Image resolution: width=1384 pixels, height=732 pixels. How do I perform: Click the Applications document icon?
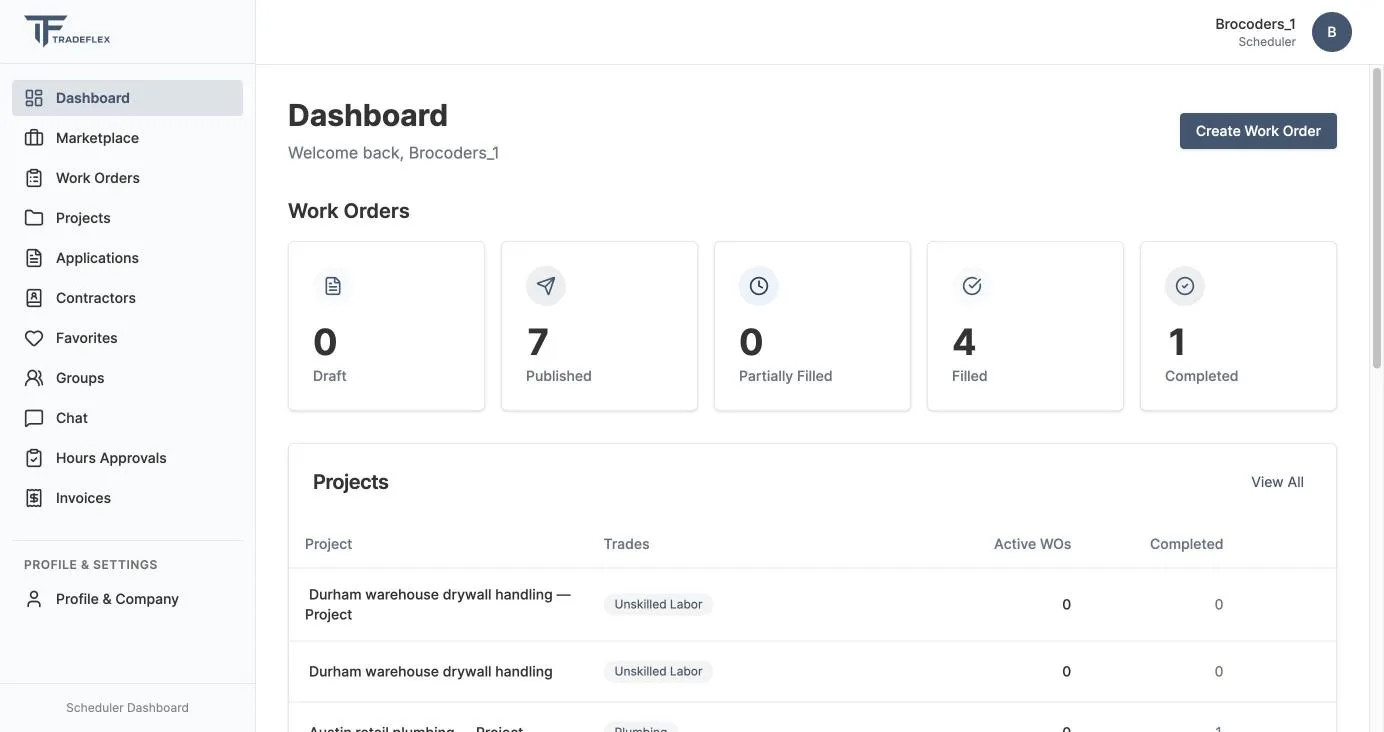point(34,258)
